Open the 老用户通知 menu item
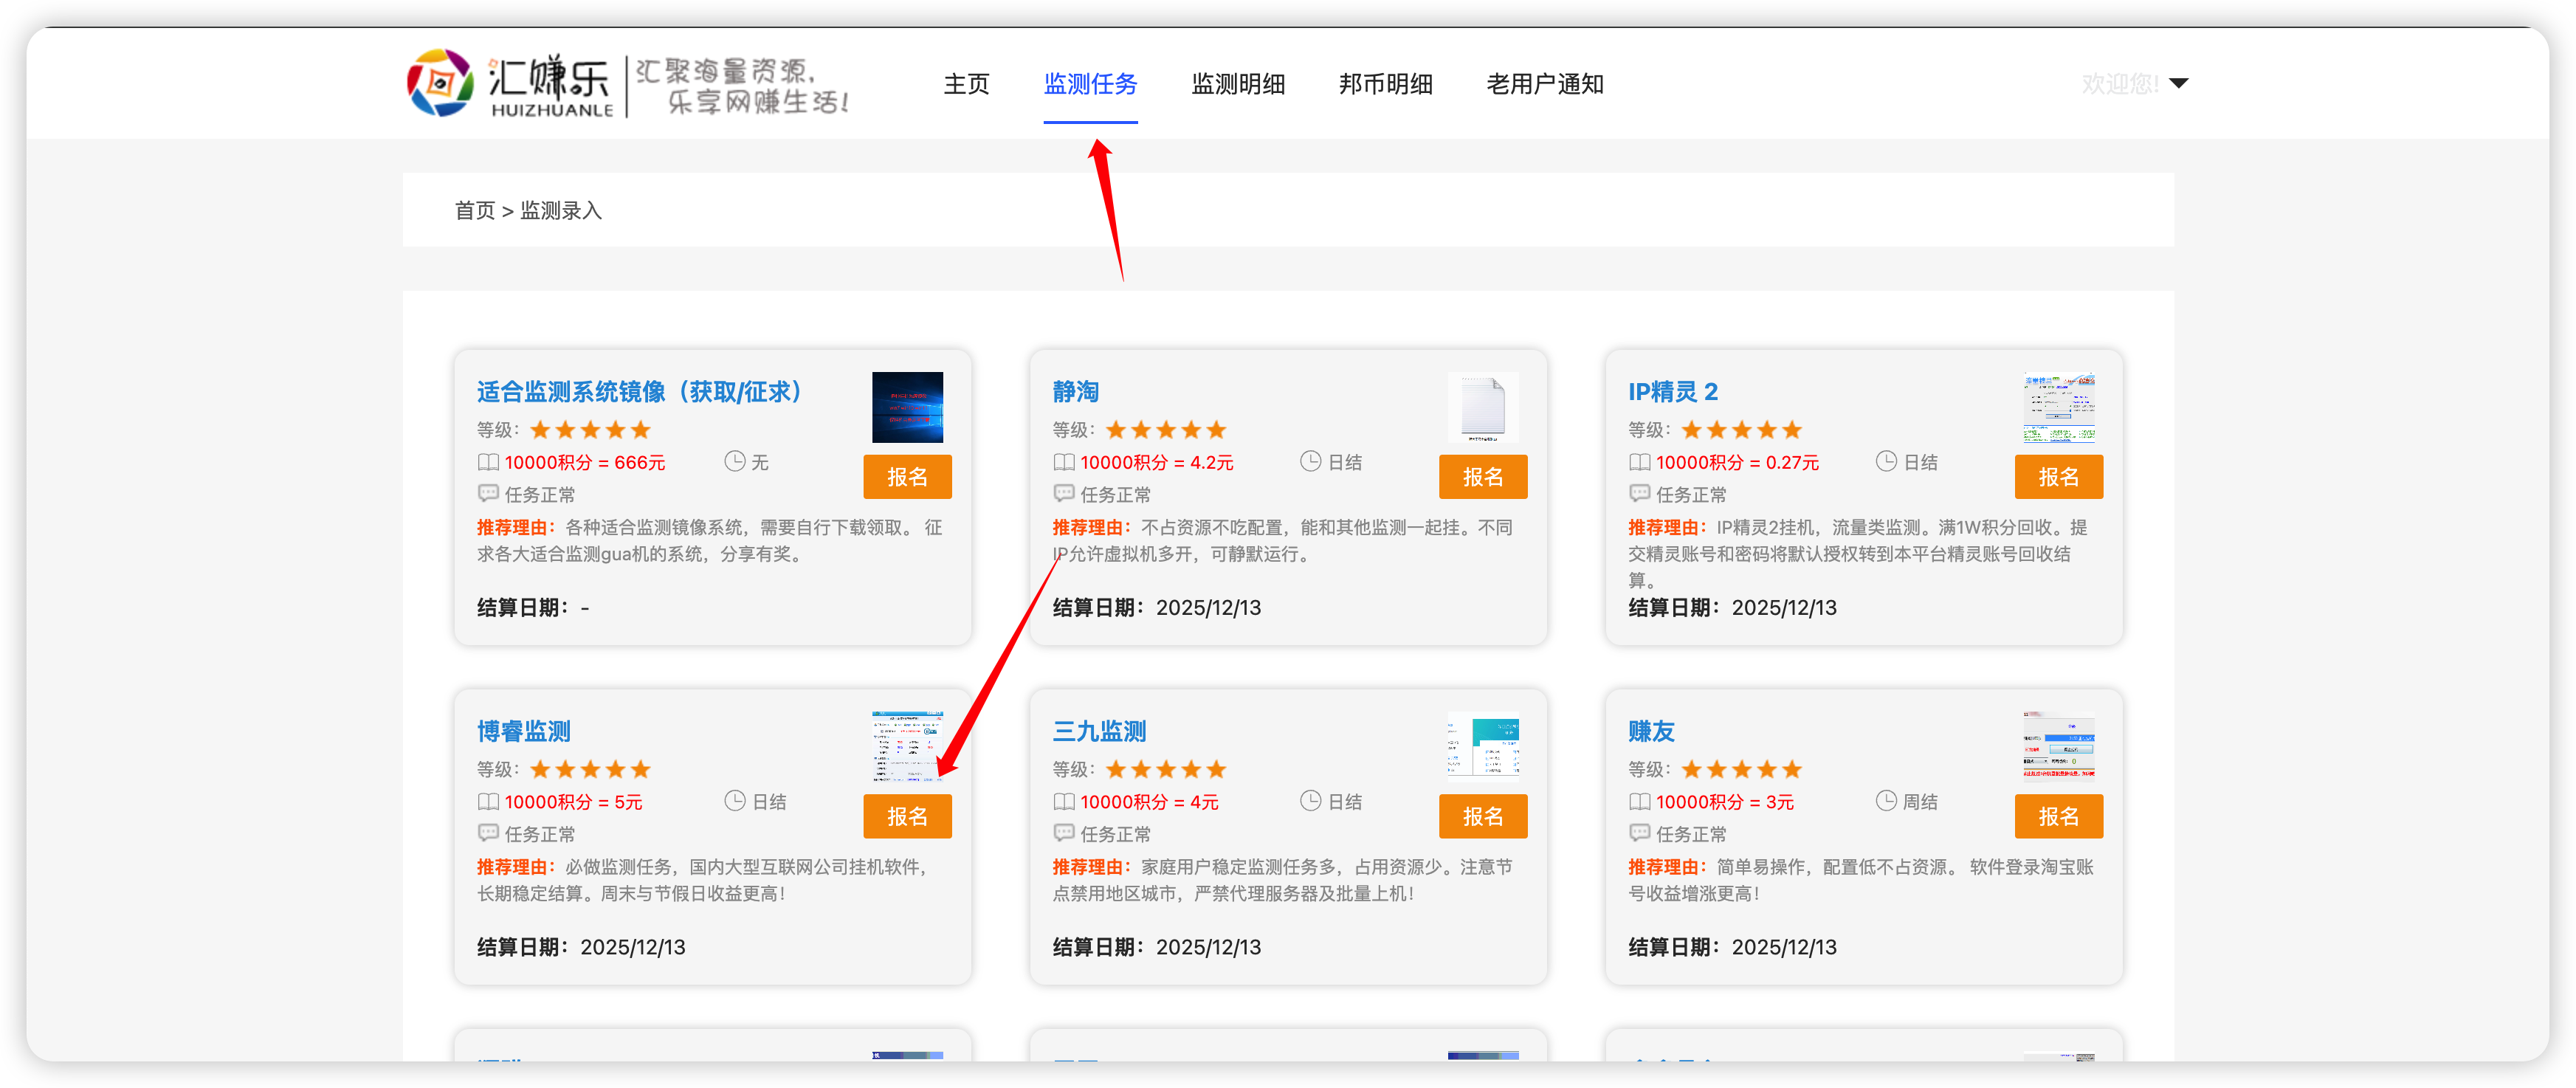 tap(1544, 84)
